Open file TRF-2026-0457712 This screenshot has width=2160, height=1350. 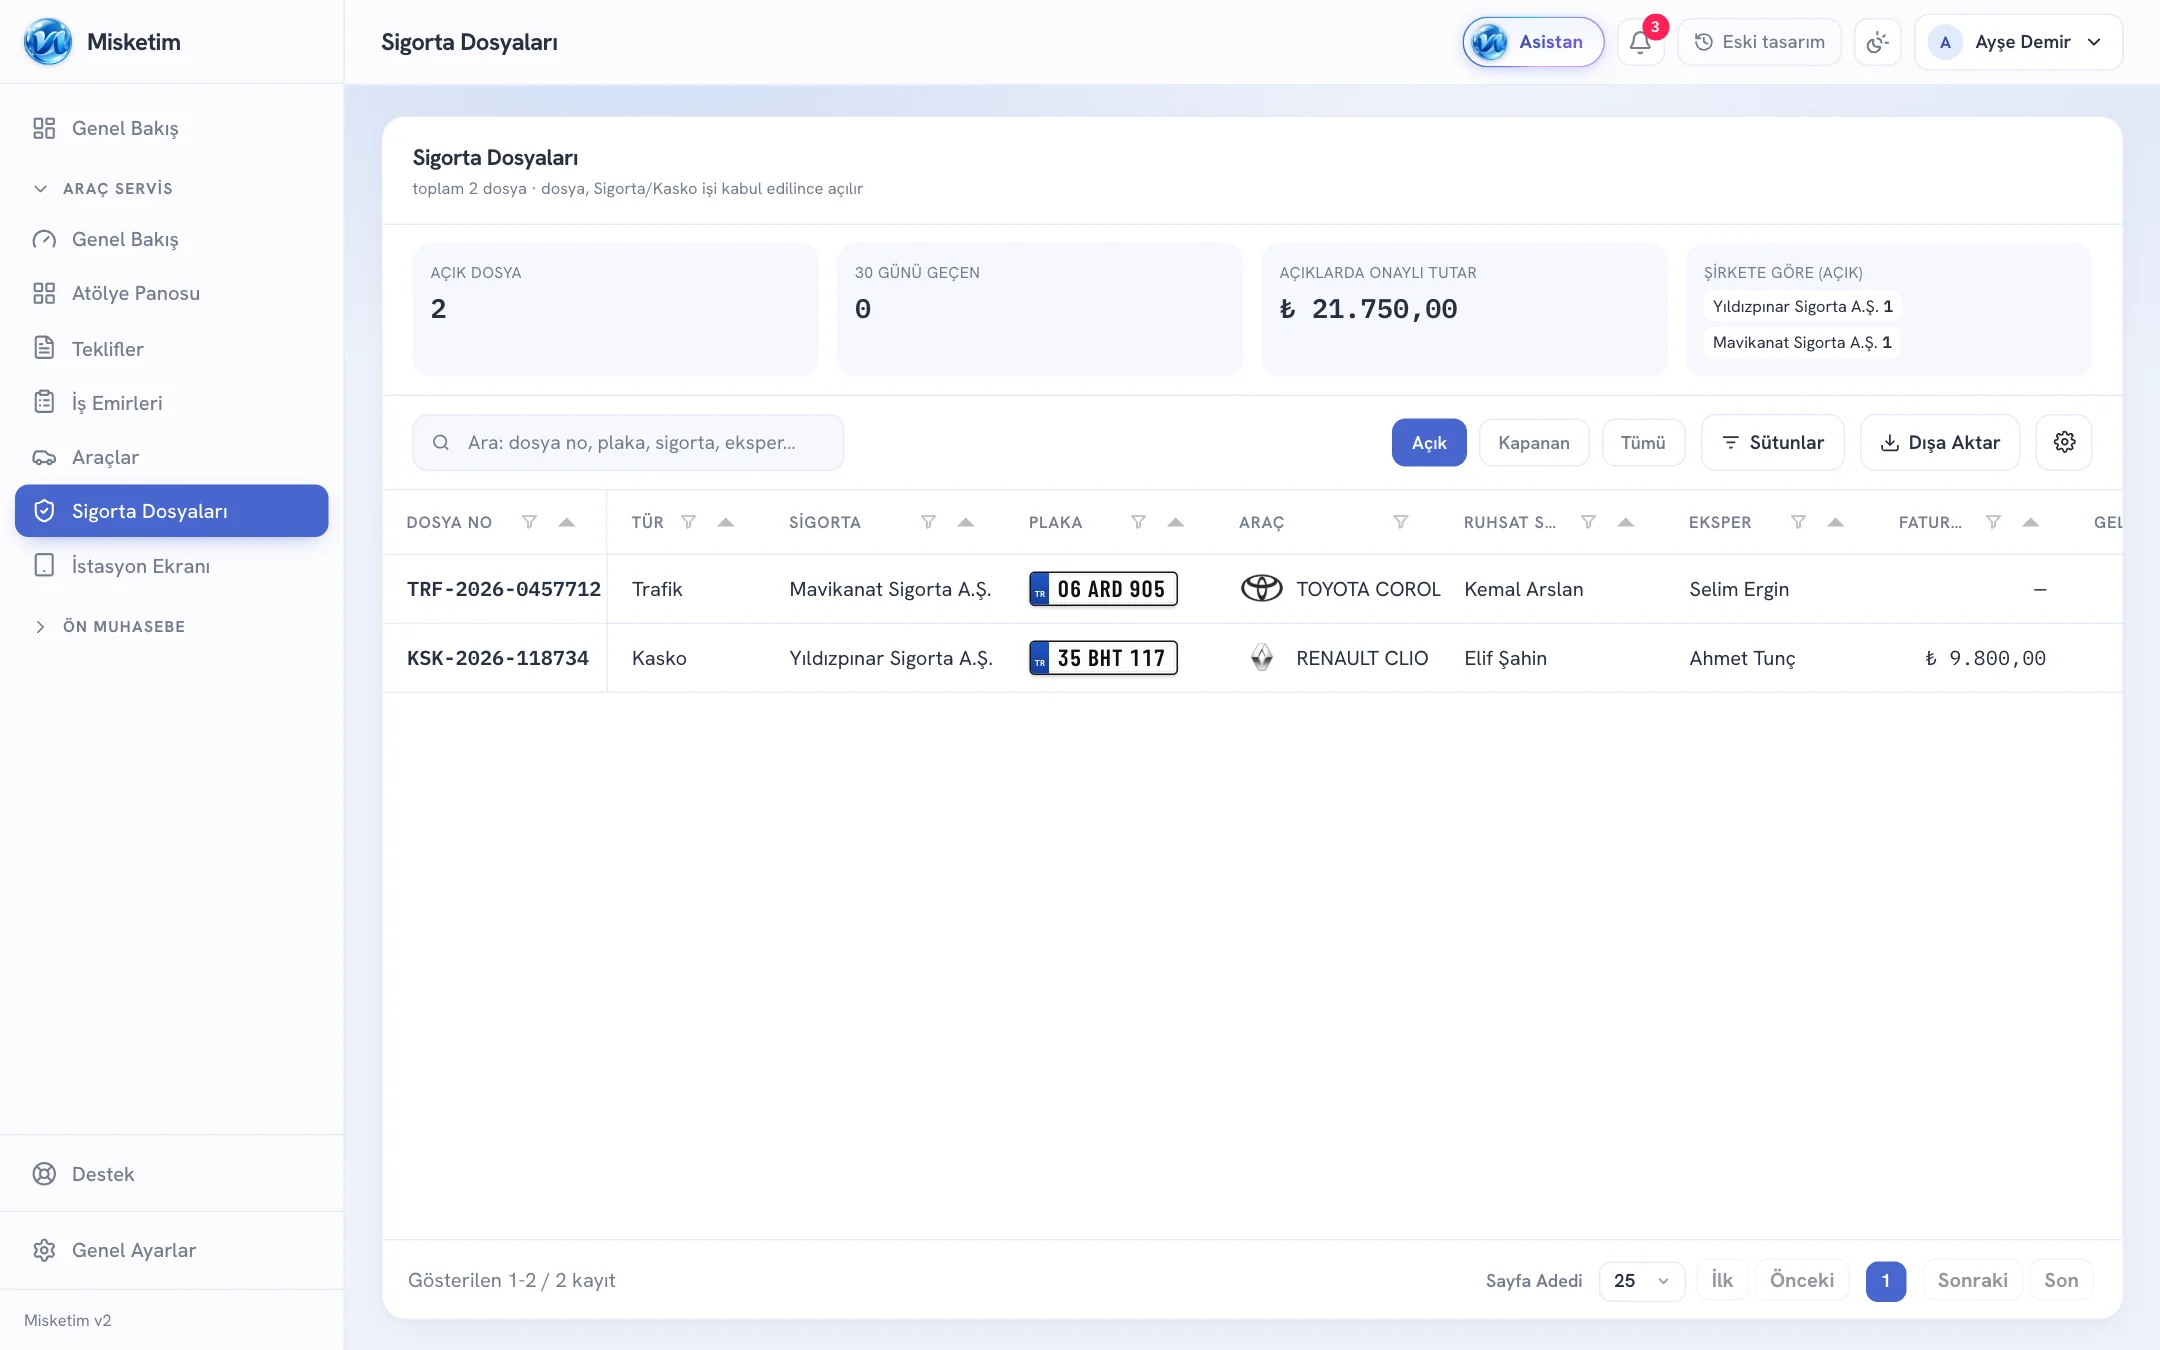point(504,589)
